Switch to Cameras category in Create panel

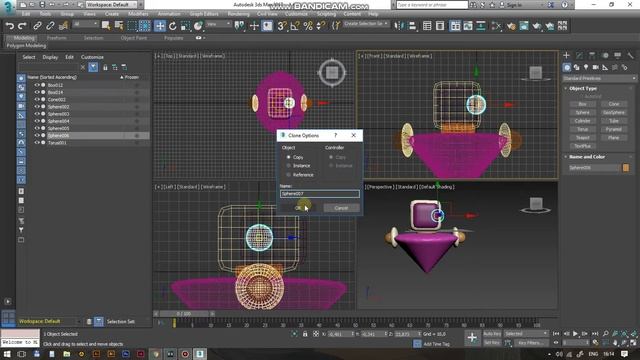tap(596, 67)
